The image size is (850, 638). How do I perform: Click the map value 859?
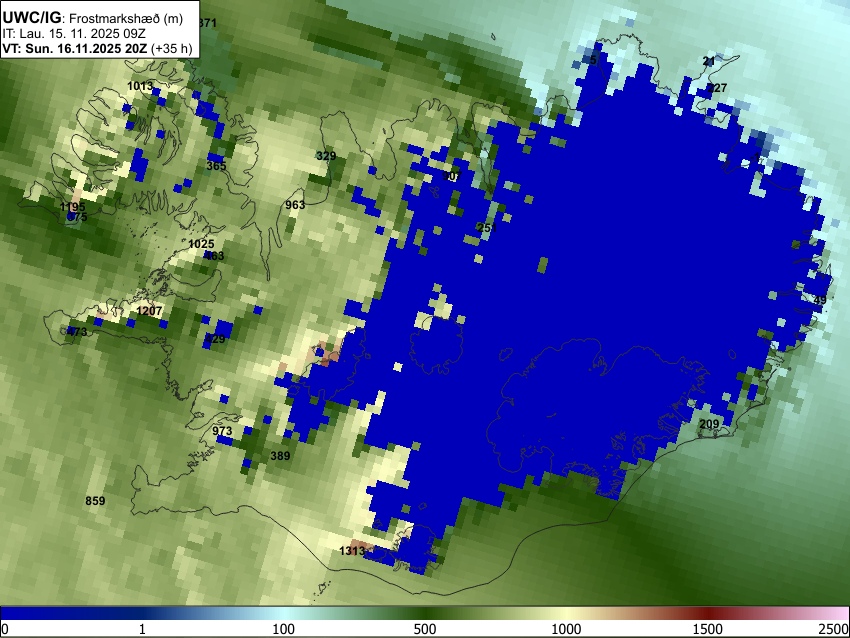(x=95, y=501)
